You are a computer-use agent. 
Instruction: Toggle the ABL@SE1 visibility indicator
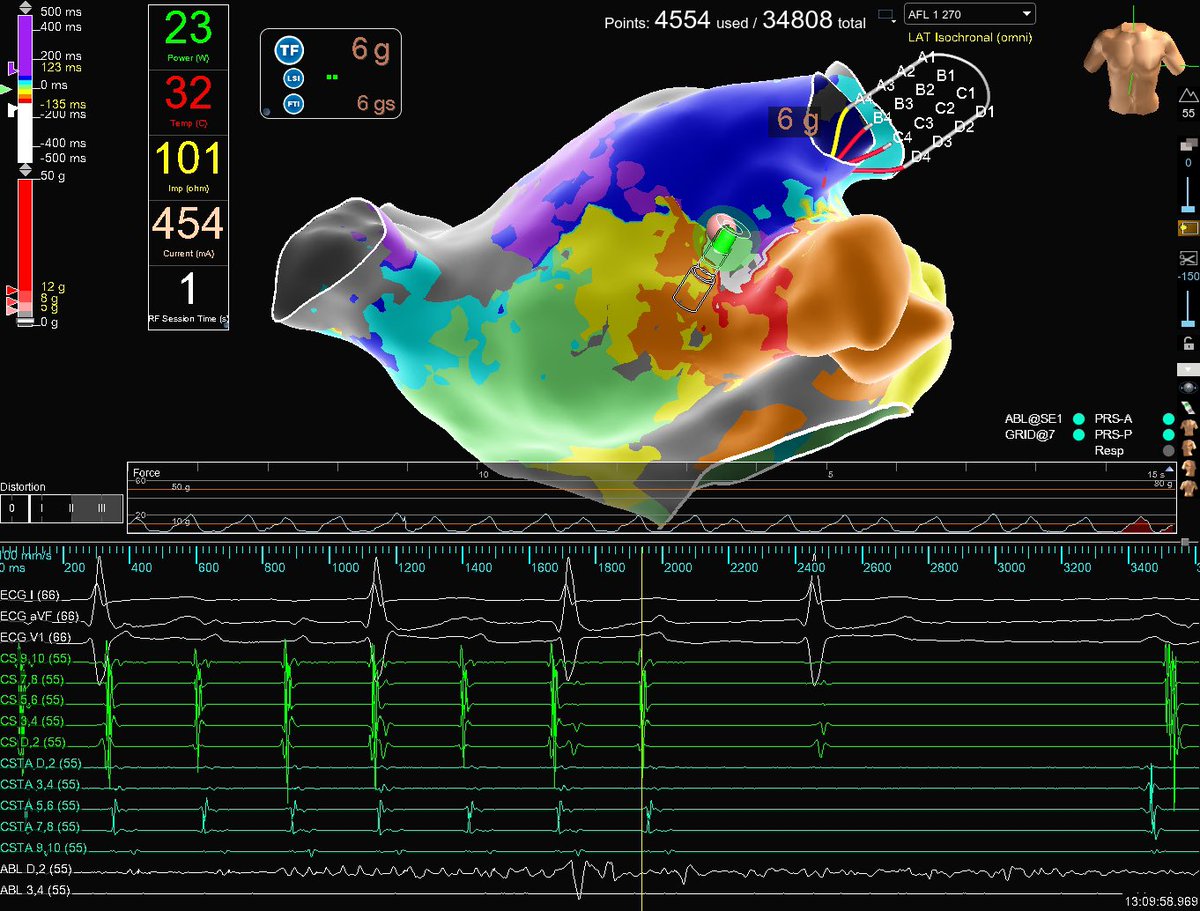pos(1078,419)
